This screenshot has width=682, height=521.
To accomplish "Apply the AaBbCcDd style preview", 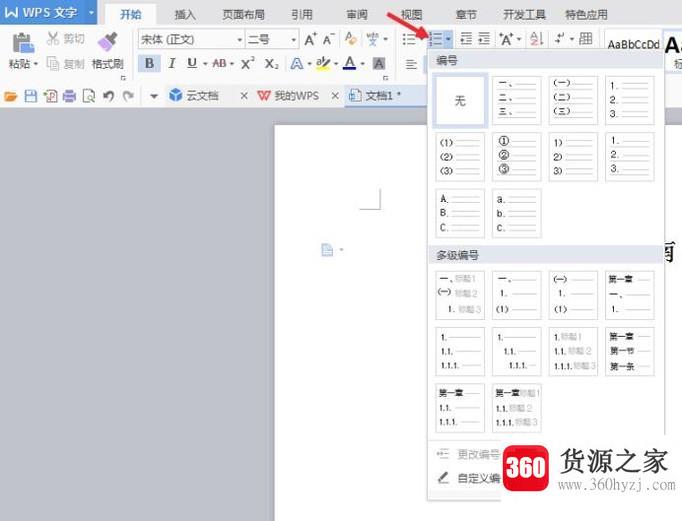I will tap(633, 44).
